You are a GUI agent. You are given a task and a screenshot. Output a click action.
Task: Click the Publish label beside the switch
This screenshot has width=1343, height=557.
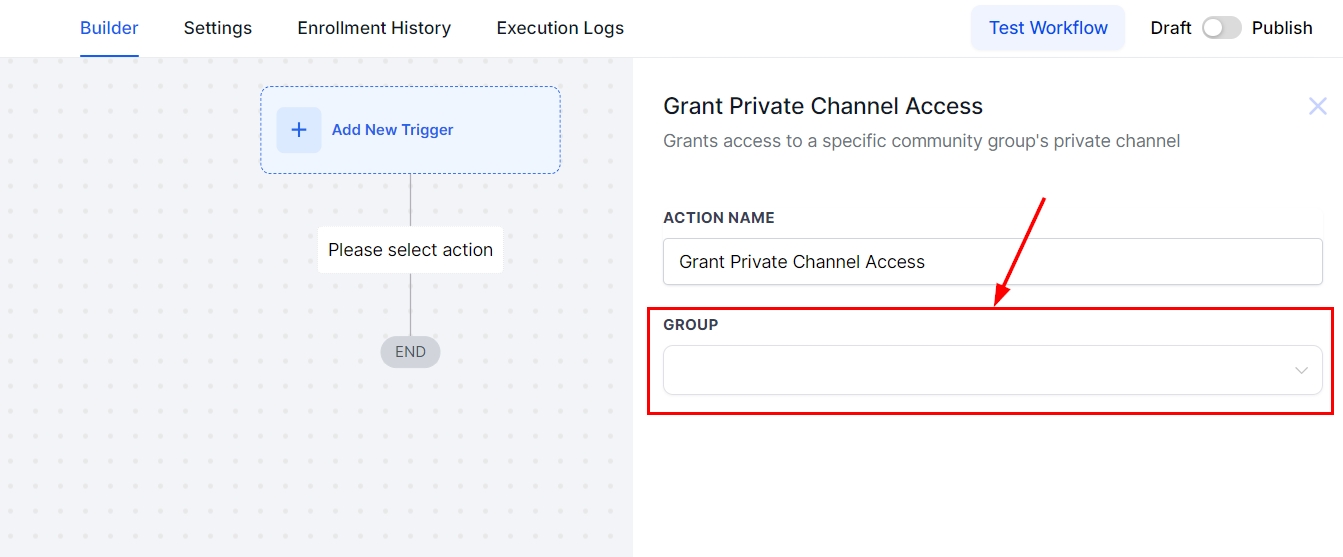pyautogui.click(x=1282, y=28)
